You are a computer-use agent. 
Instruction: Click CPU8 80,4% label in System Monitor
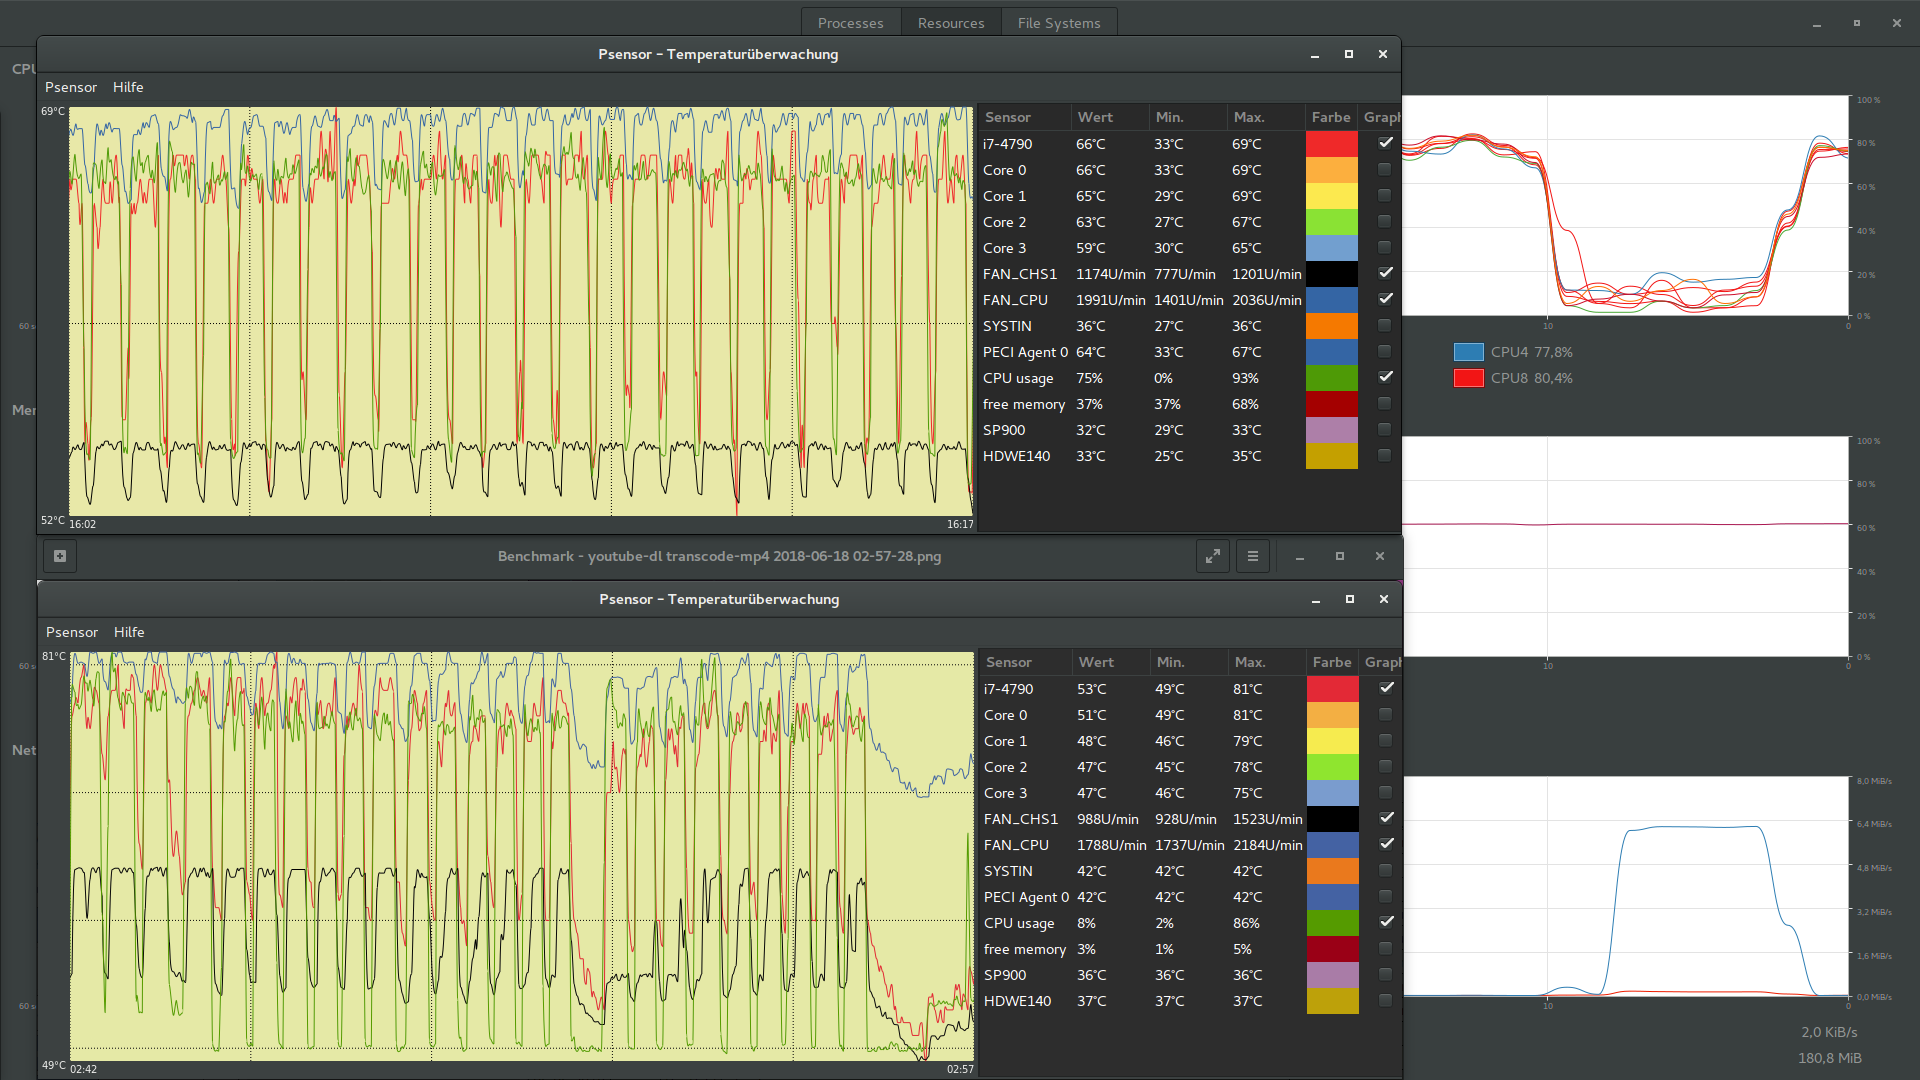(x=1531, y=378)
